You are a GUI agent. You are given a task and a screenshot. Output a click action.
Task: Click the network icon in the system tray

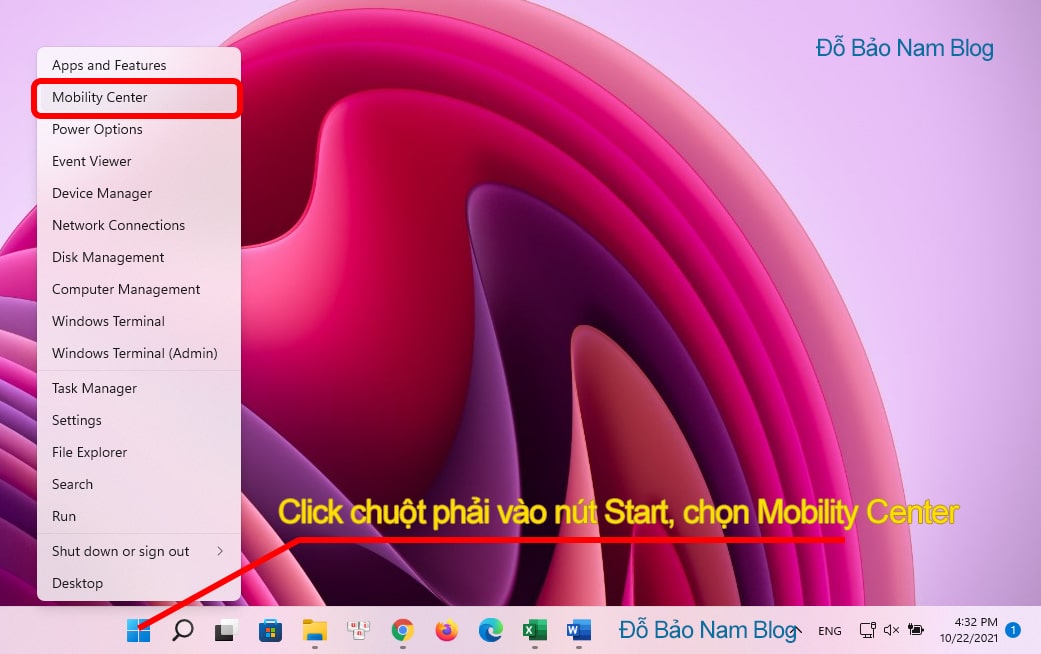coord(868,630)
